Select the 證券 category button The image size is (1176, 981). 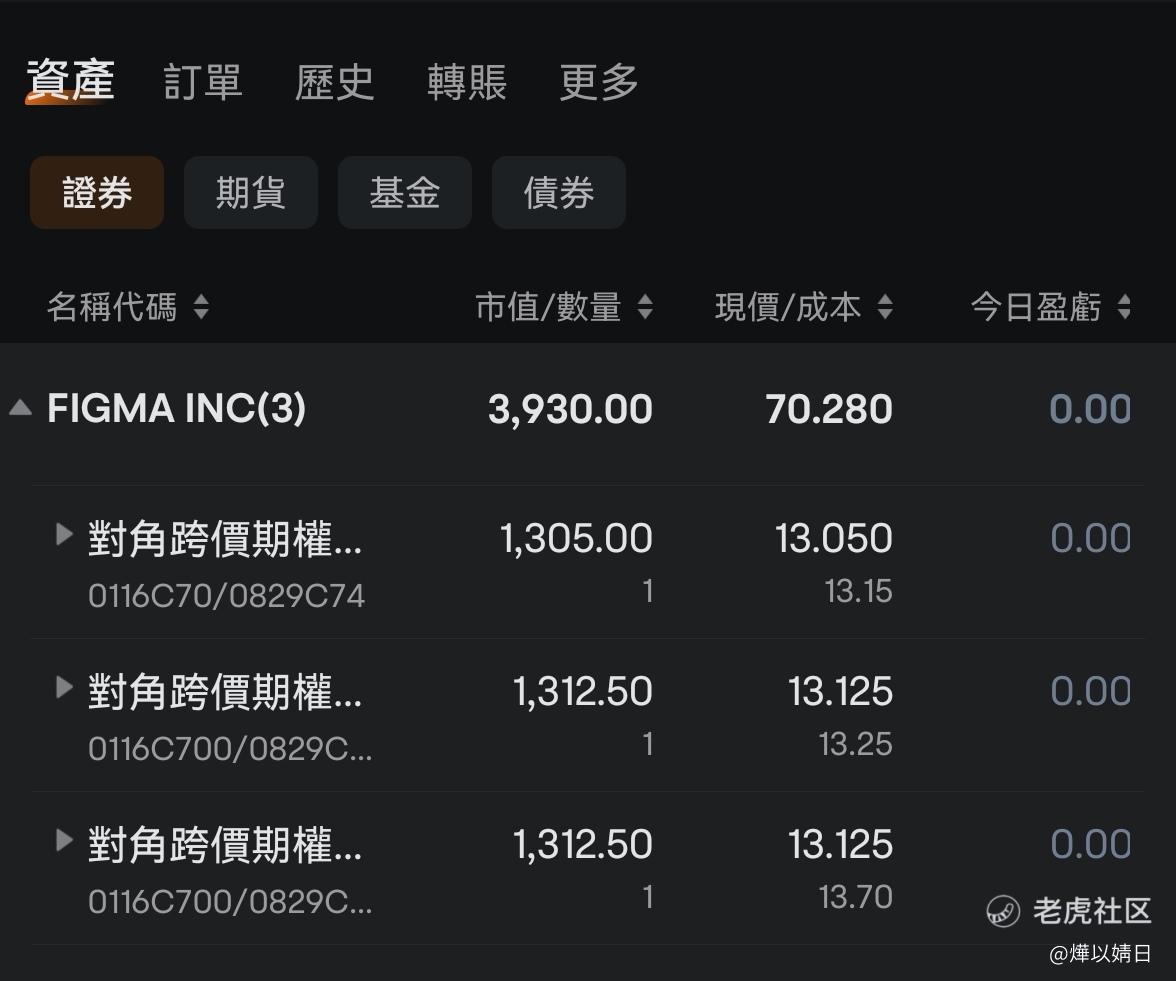tap(97, 192)
